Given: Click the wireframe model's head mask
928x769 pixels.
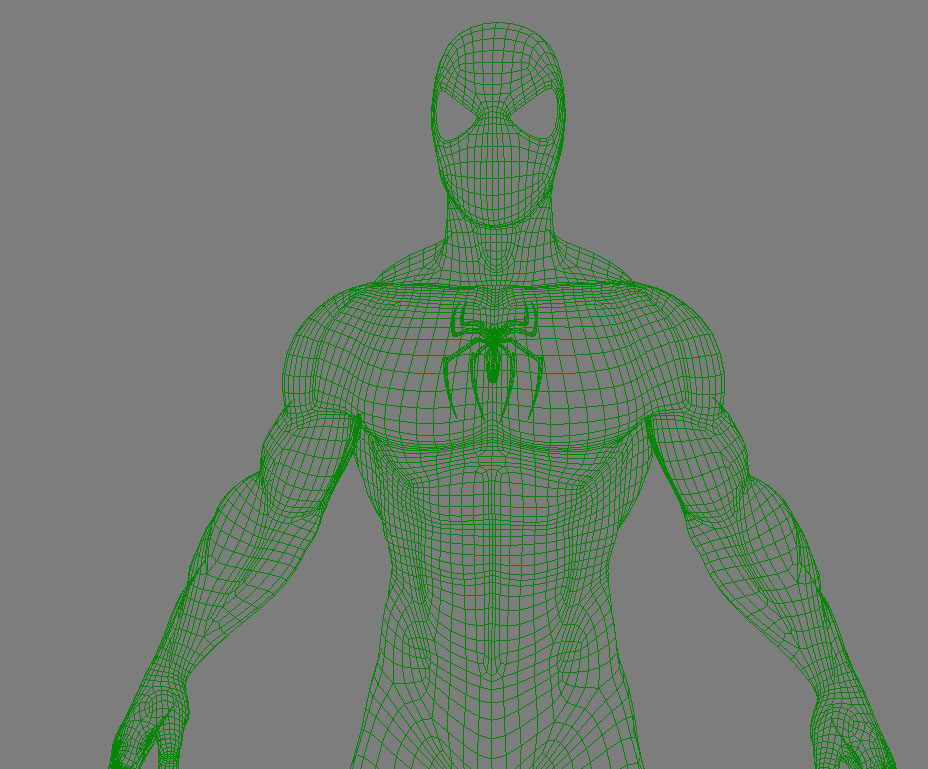Looking at the screenshot, I should (498, 124).
